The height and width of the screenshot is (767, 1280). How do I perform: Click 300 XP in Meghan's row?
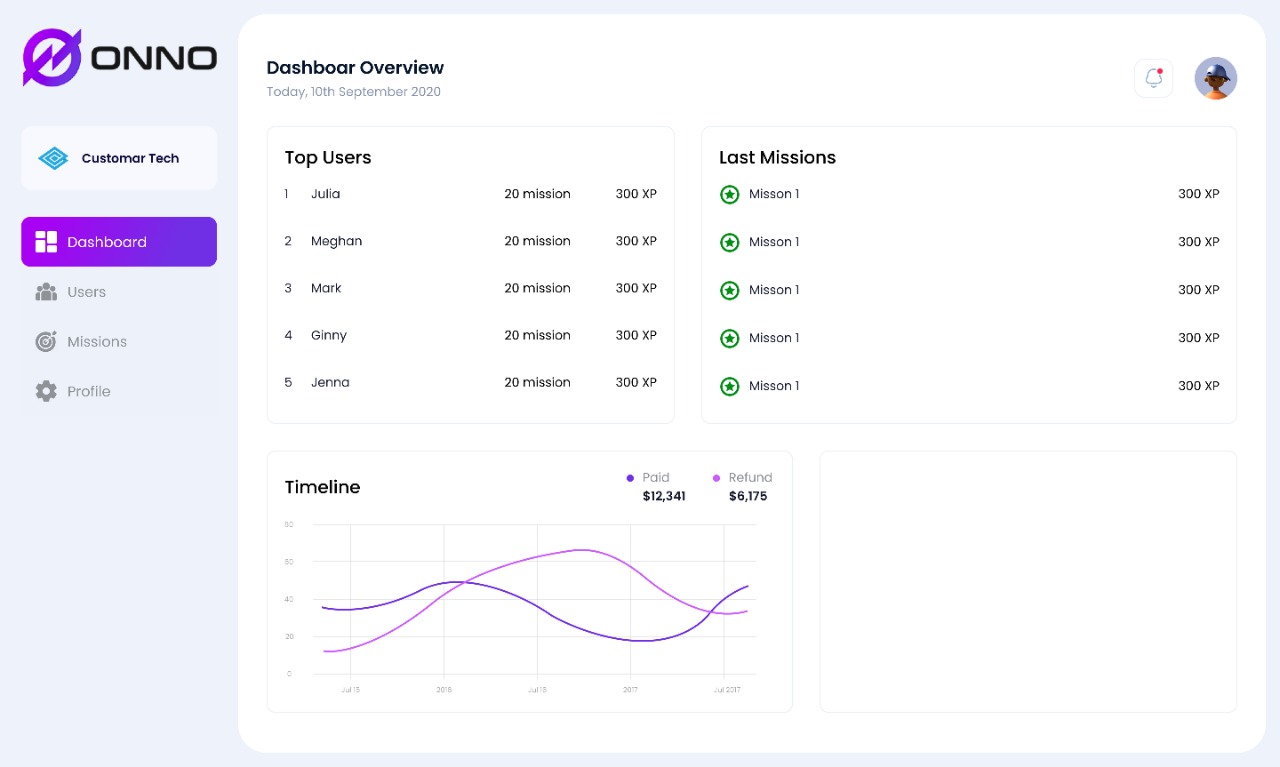[x=636, y=241]
